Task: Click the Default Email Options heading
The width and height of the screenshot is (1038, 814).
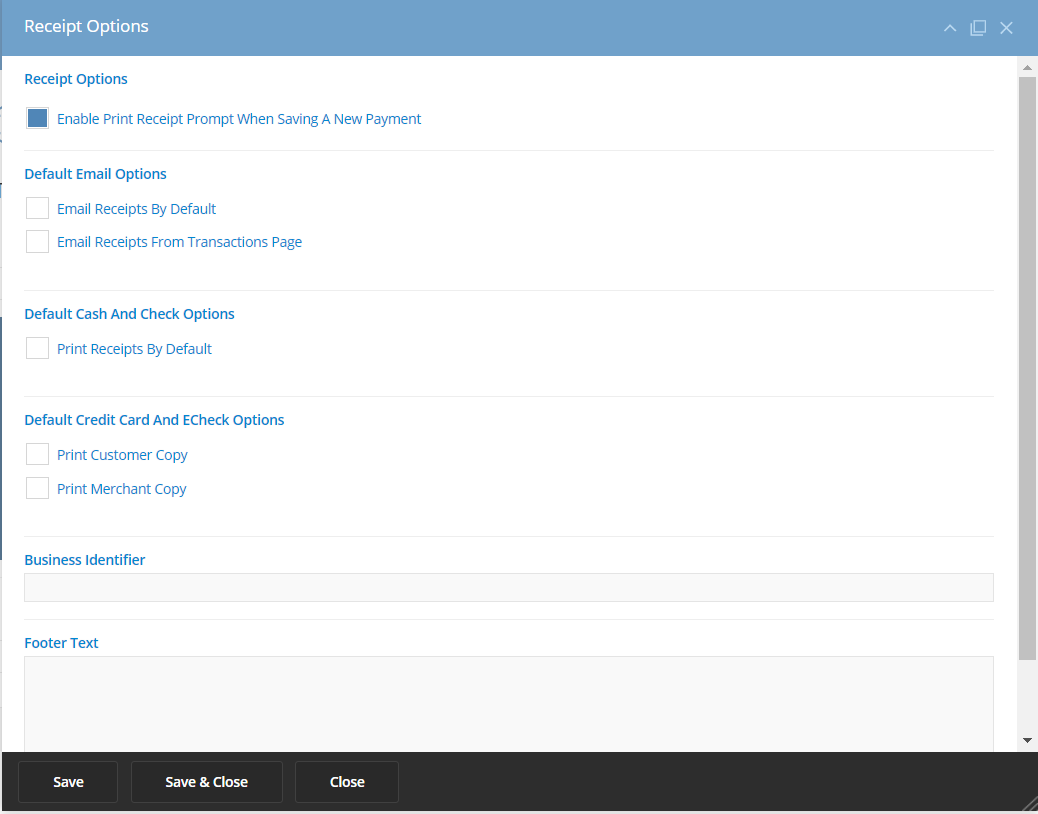Action: click(x=95, y=173)
